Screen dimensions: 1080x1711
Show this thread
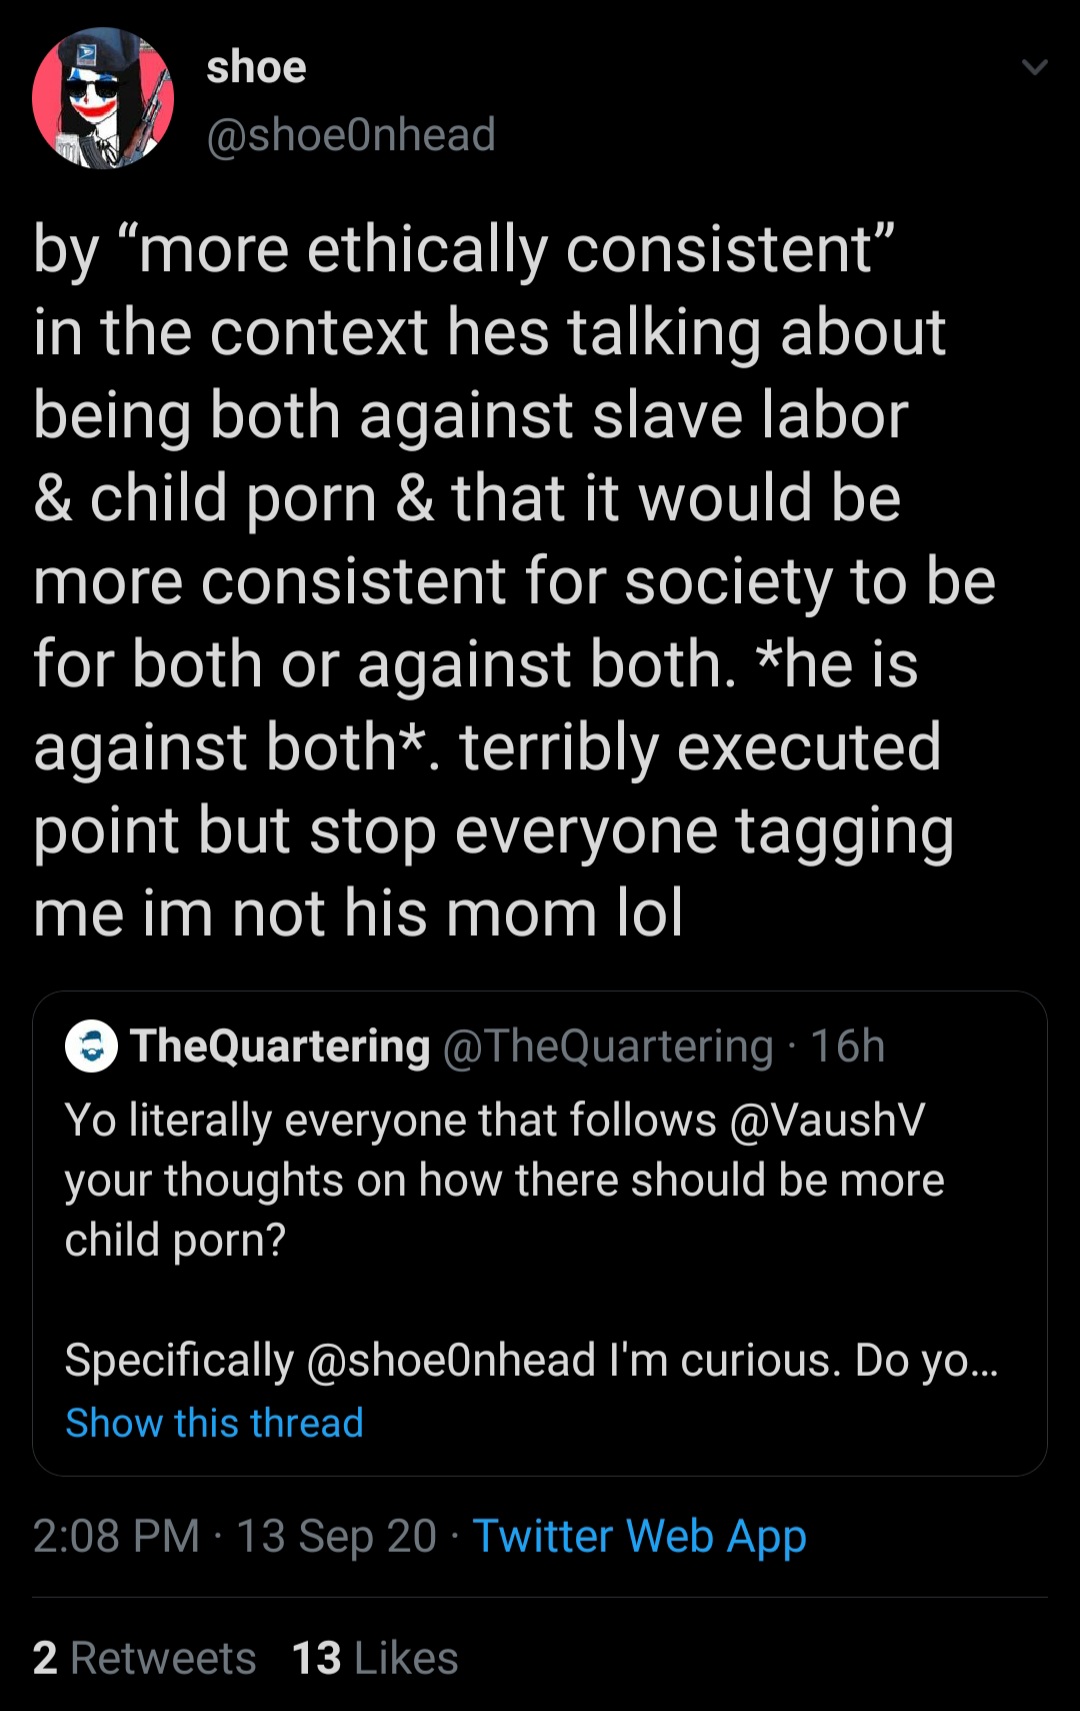pyautogui.click(x=214, y=1422)
